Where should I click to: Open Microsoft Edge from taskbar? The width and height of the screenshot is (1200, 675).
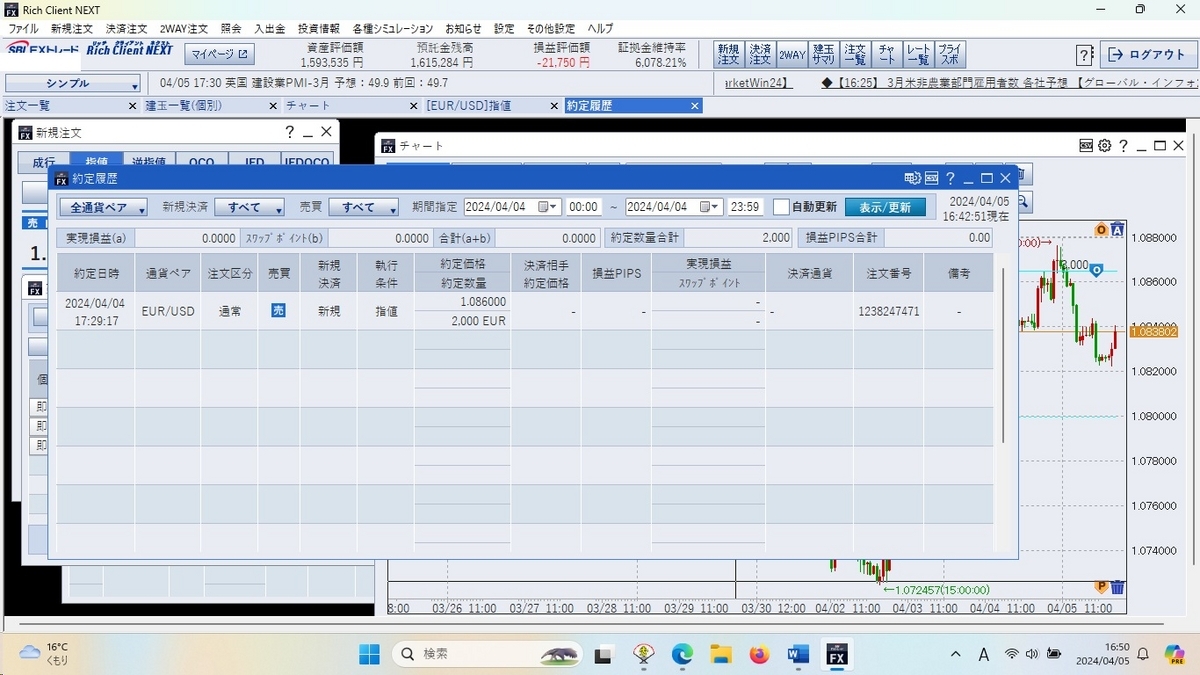coord(682,655)
